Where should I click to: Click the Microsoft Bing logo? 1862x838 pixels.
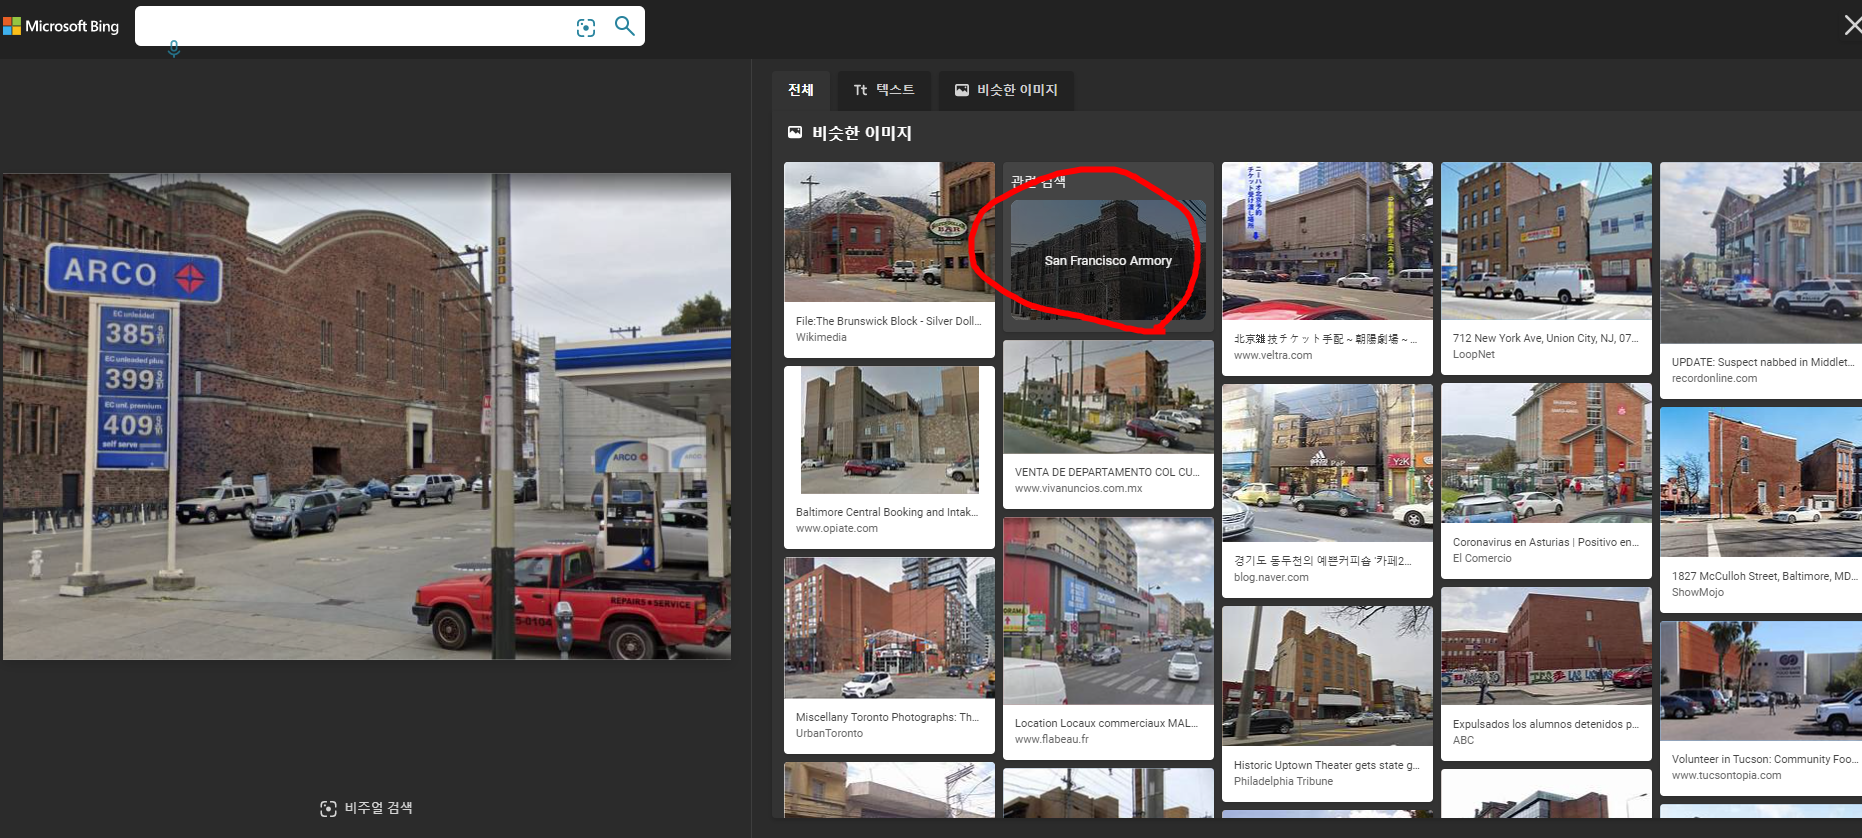coord(61,26)
